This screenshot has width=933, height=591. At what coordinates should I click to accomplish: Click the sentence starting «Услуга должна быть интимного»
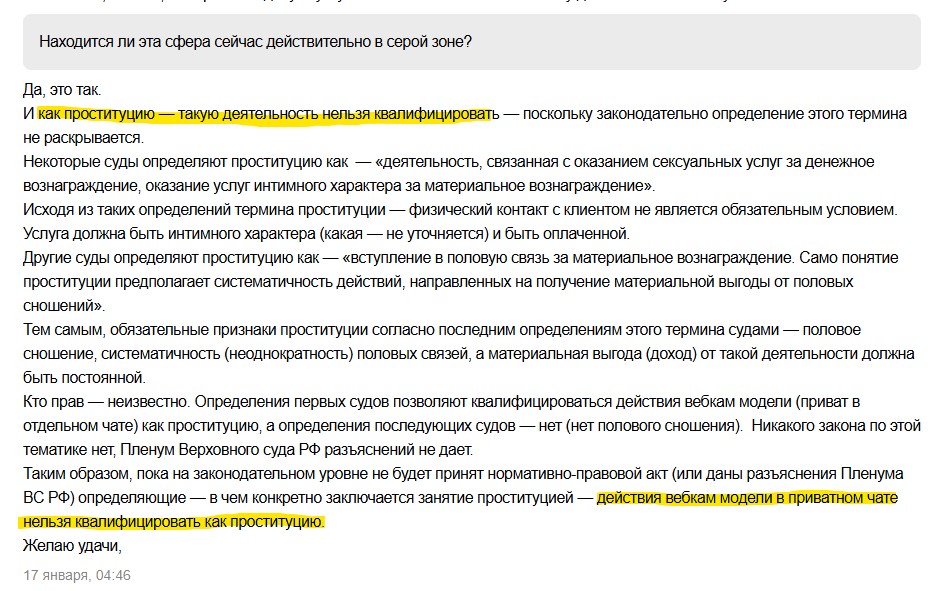[x=326, y=234]
